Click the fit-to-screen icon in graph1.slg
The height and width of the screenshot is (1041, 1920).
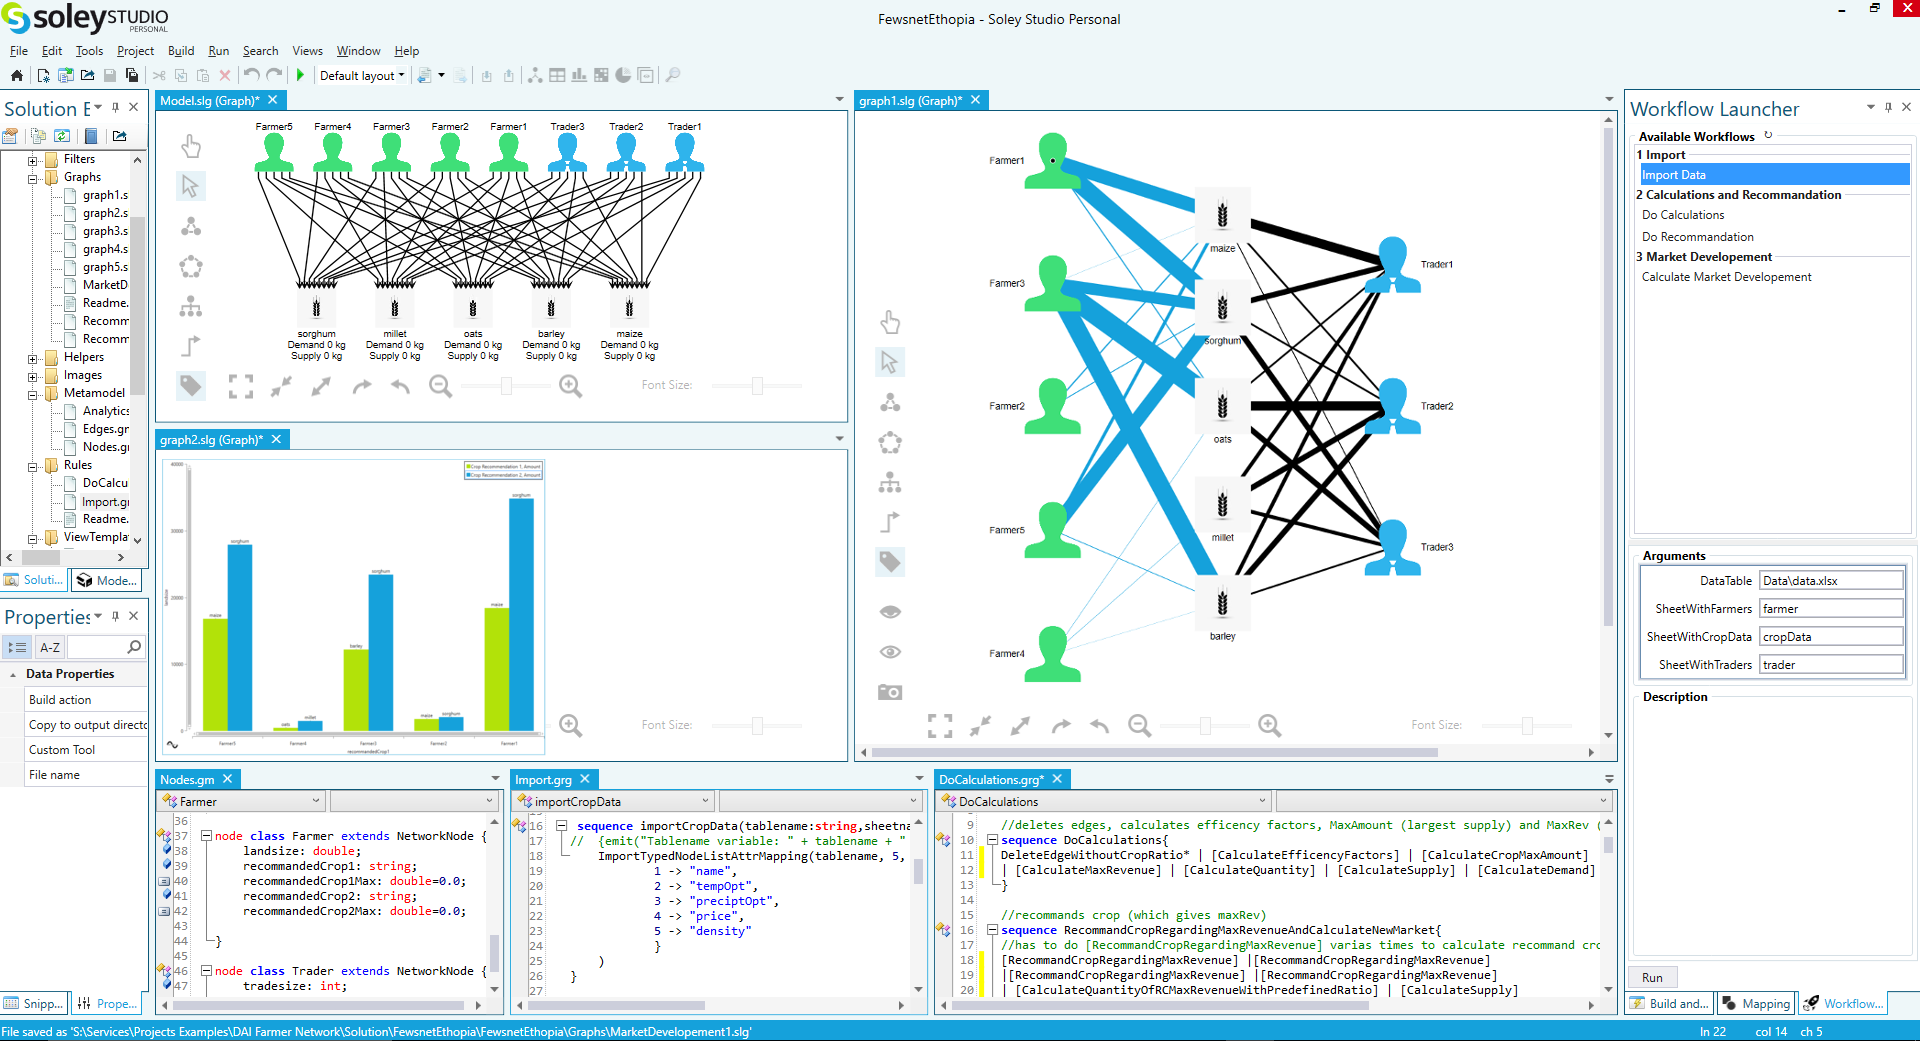[940, 725]
